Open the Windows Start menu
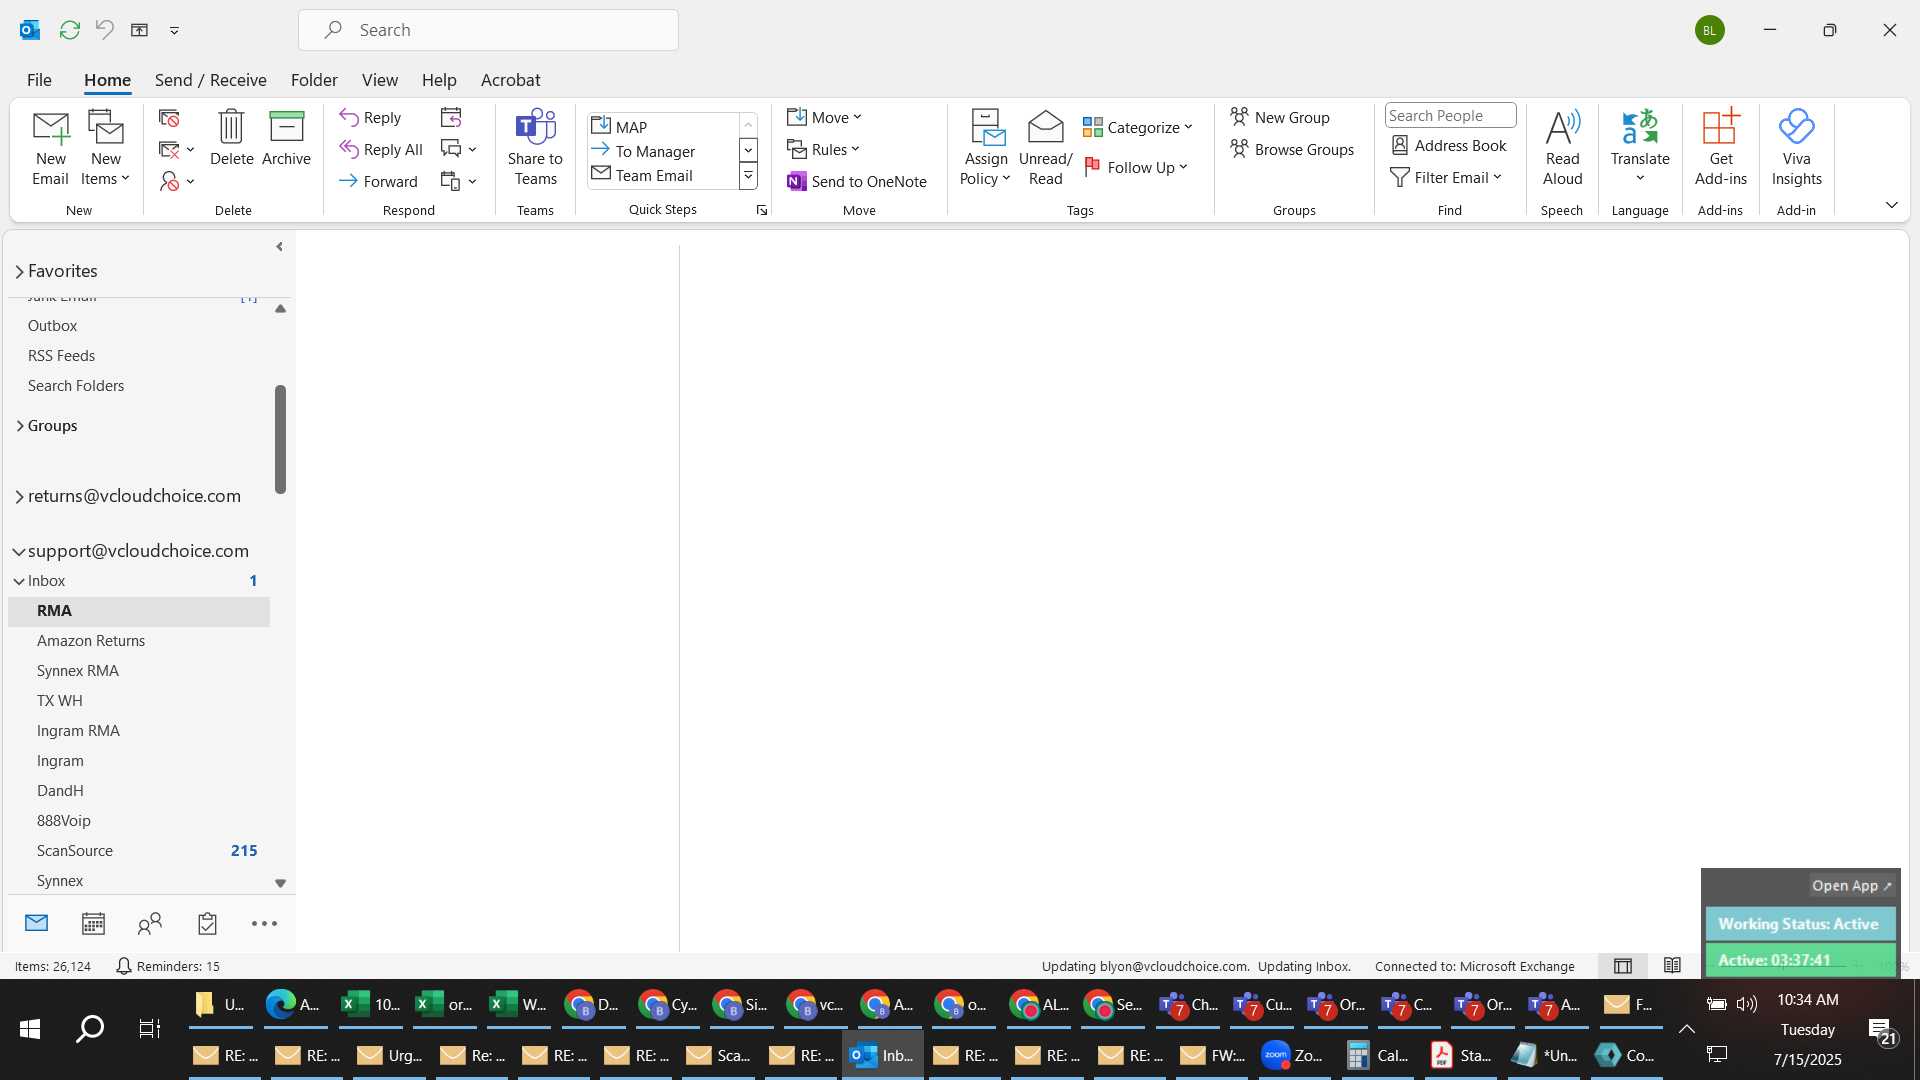This screenshot has width=1920, height=1080. tap(30, 1029)
